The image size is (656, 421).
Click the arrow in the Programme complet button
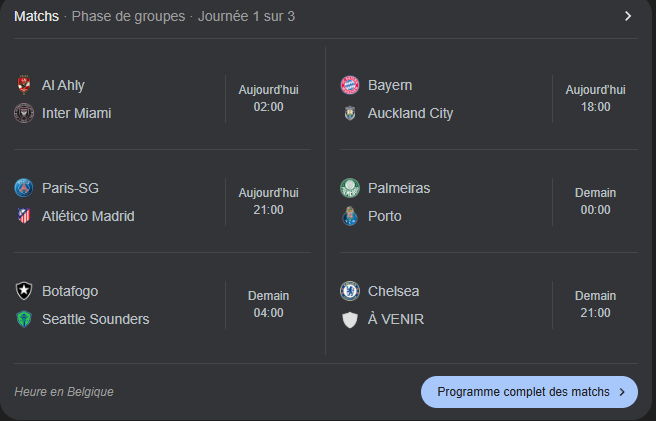622,392
